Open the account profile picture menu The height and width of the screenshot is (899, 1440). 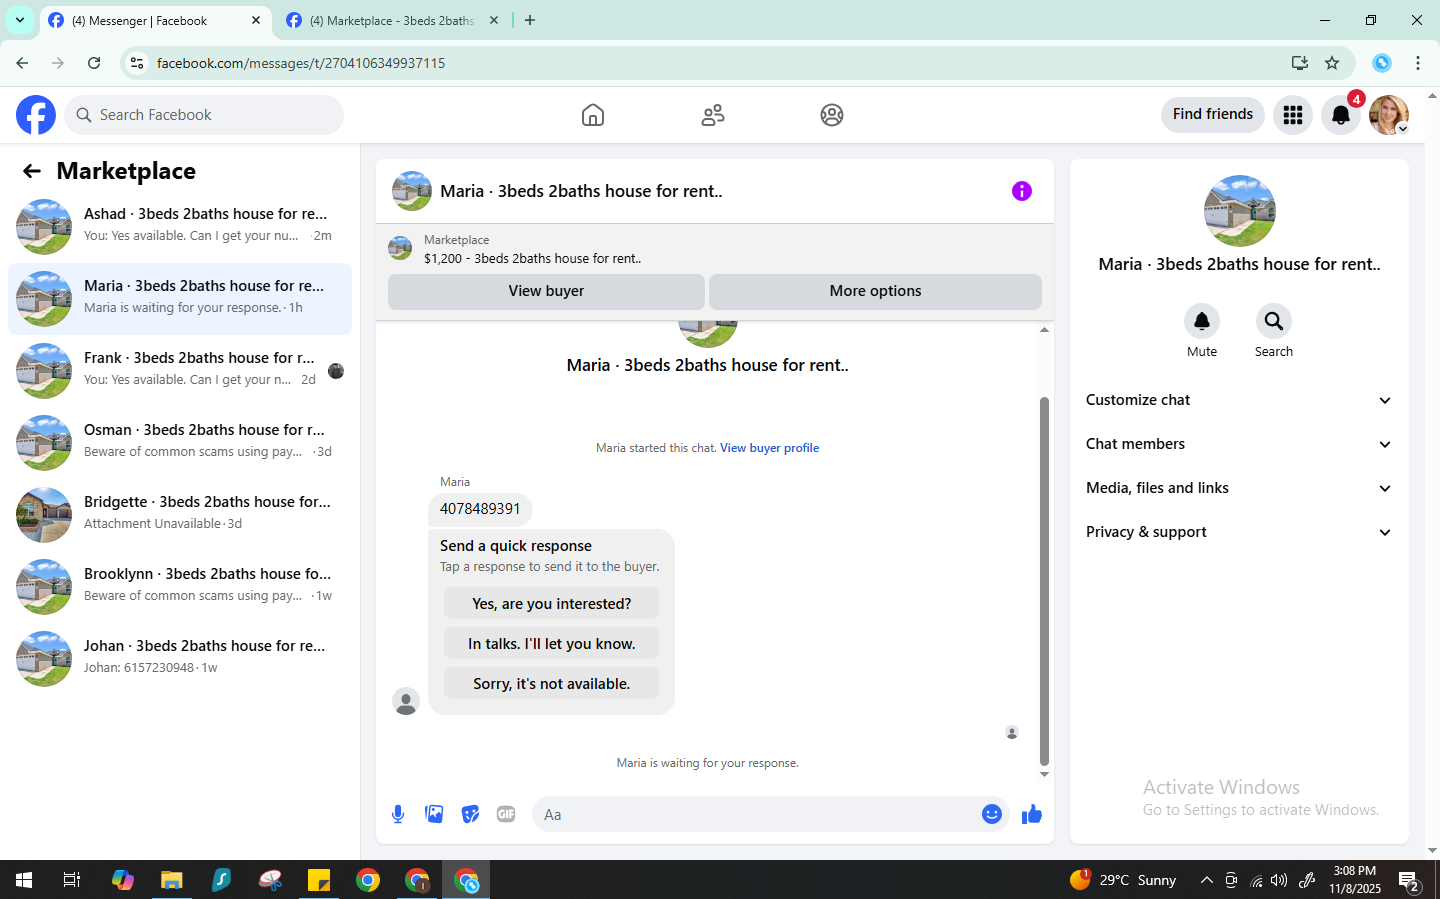(x=1389, y=115)
